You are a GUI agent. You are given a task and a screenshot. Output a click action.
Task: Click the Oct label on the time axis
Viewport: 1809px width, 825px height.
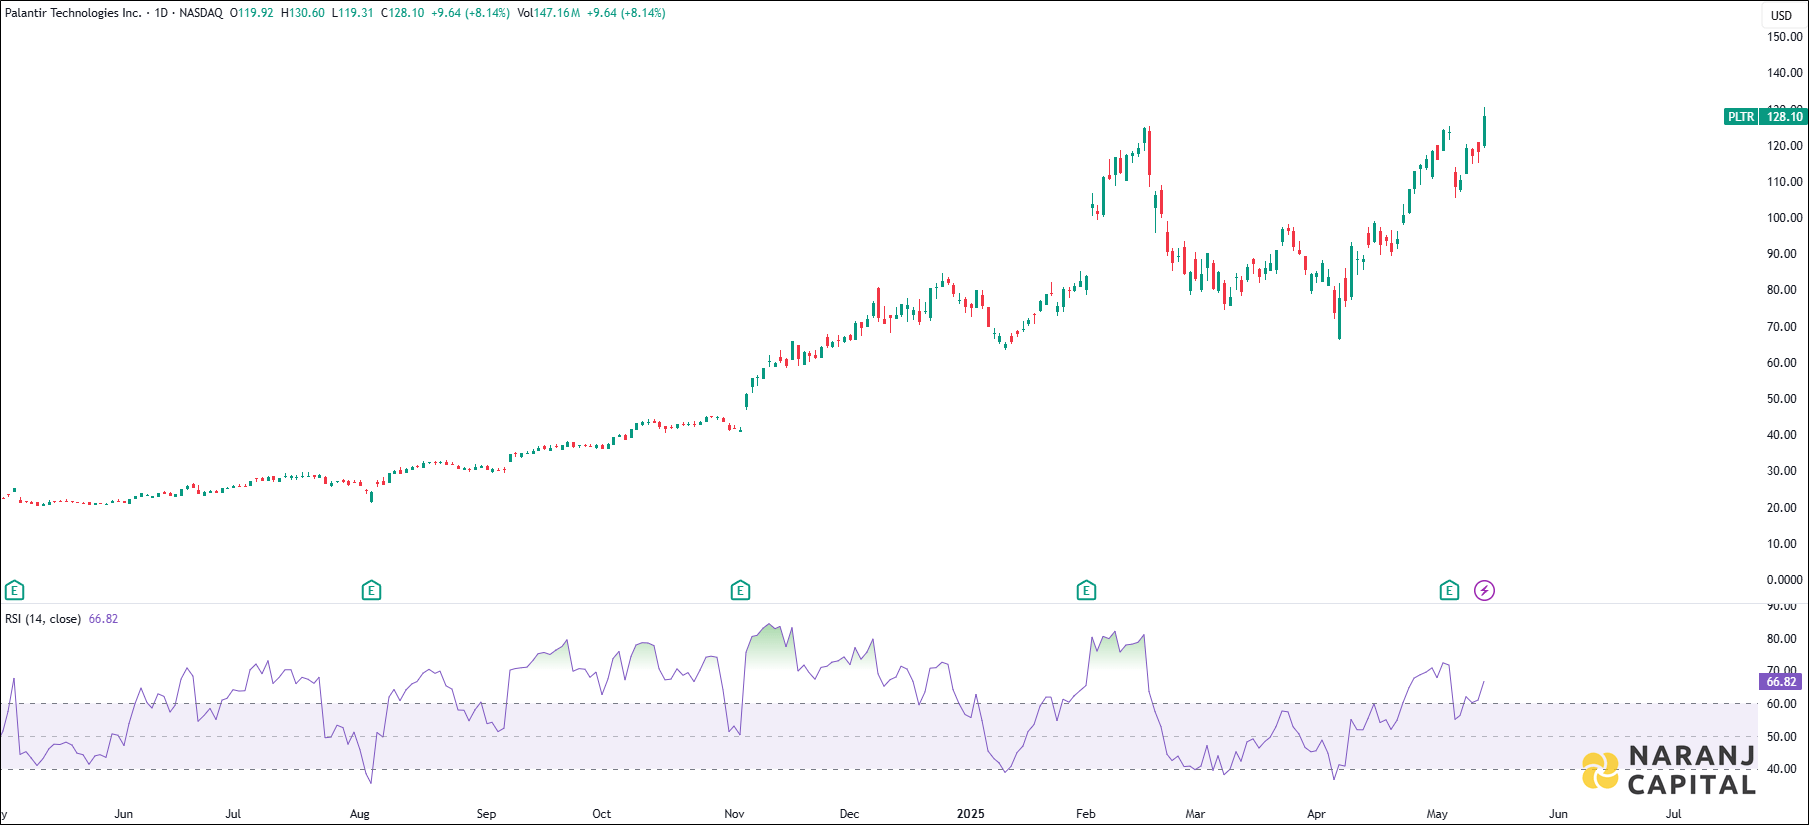(602, 814)
